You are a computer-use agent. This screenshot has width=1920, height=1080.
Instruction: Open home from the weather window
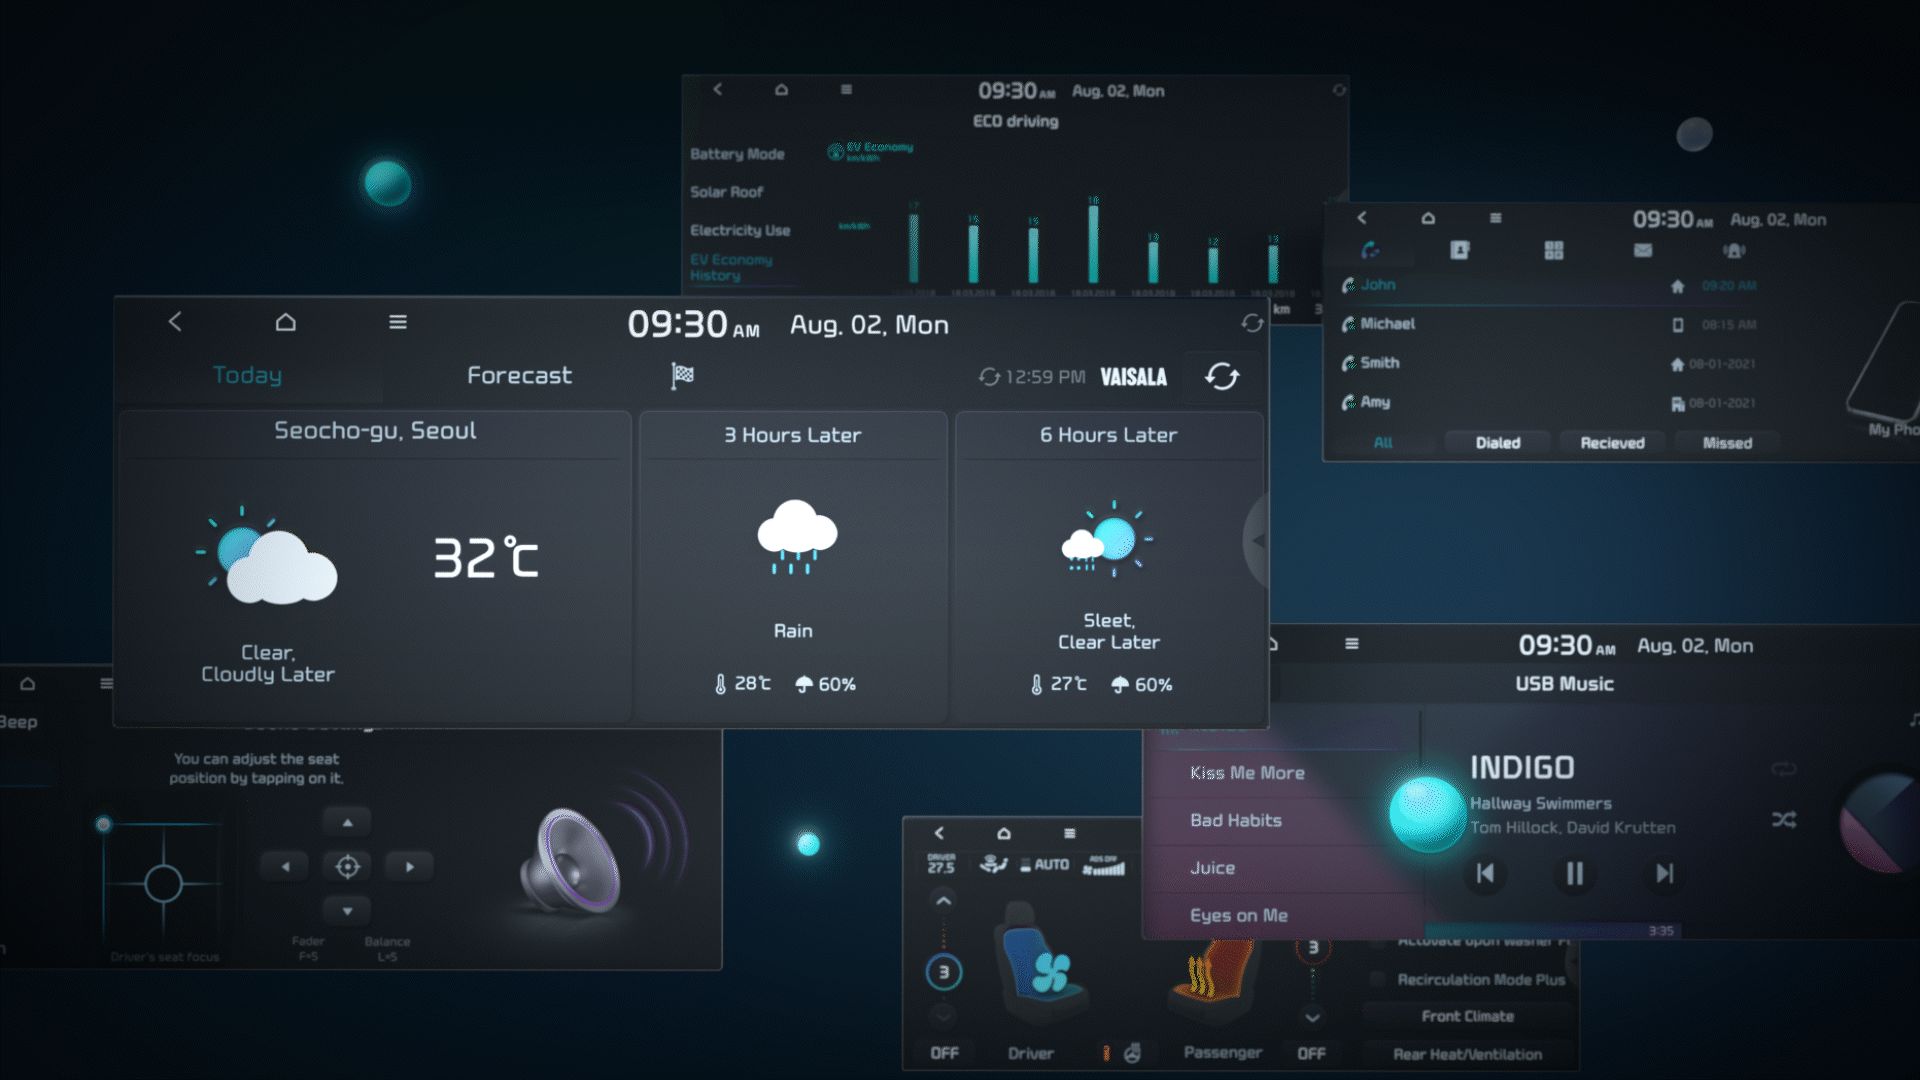tap(286, 322)
